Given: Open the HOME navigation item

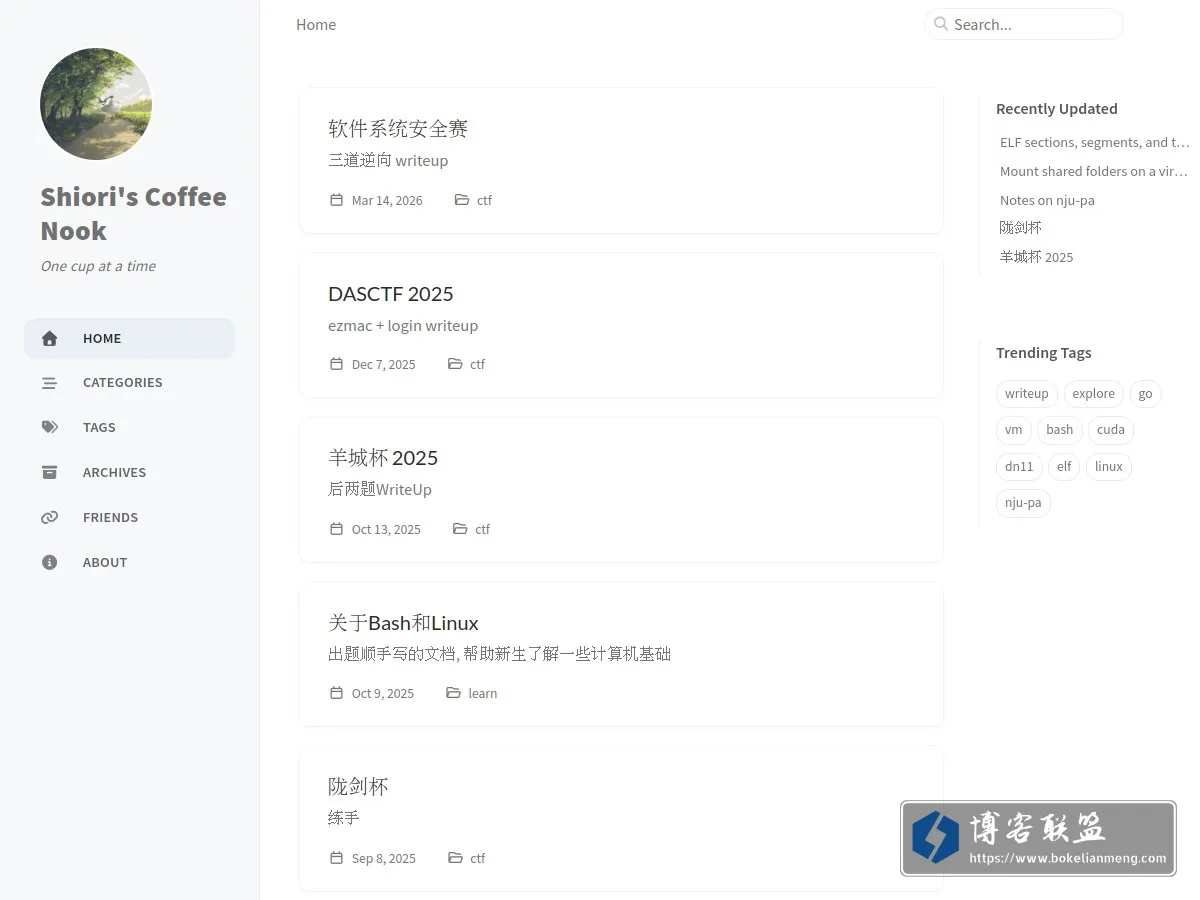Looking at the screenshot, I should pos(129,338).
